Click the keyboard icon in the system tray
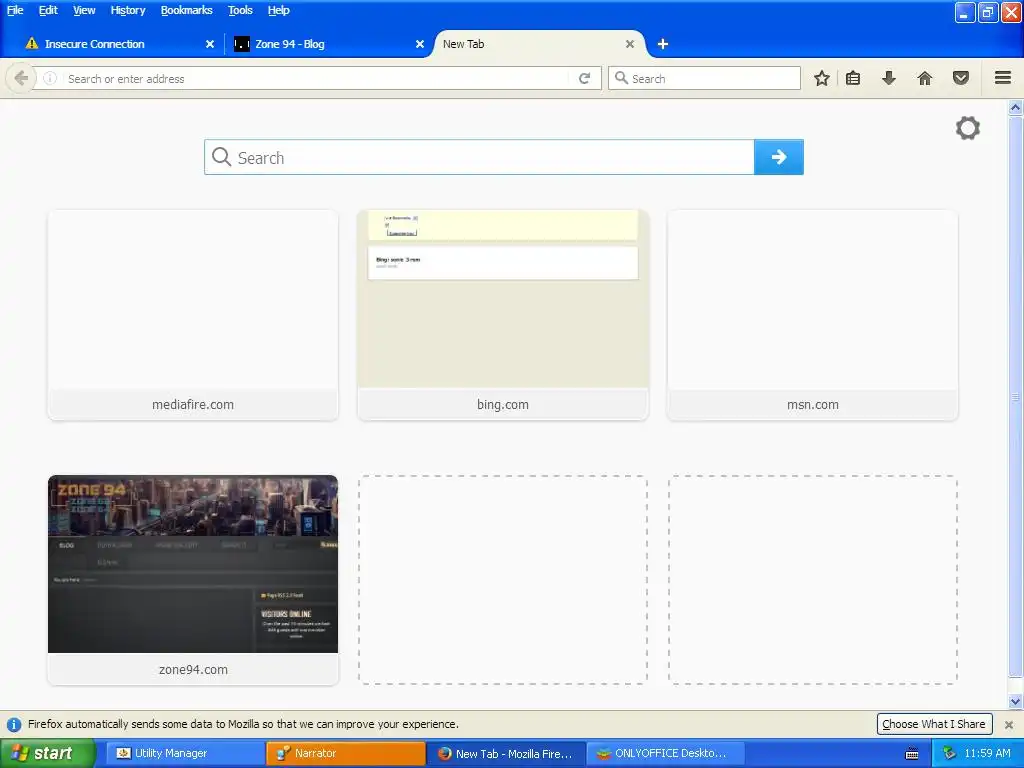The image size is (1024, 768). pyautogui.click(x=912, y=754)
